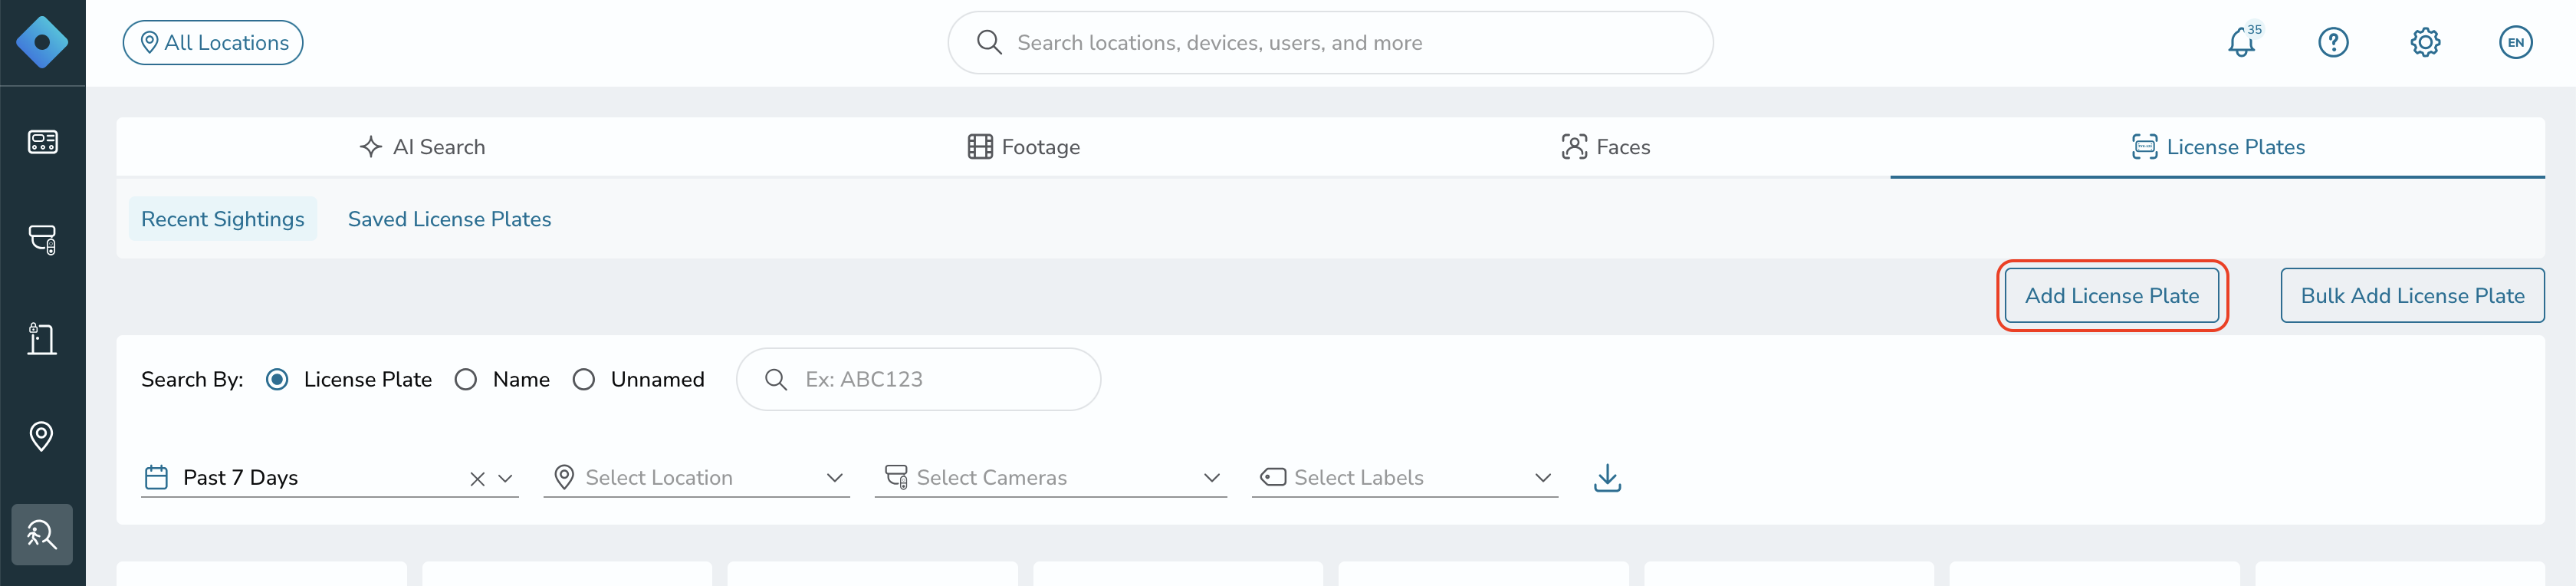Open the people search sidebar icon

[42, 534]
